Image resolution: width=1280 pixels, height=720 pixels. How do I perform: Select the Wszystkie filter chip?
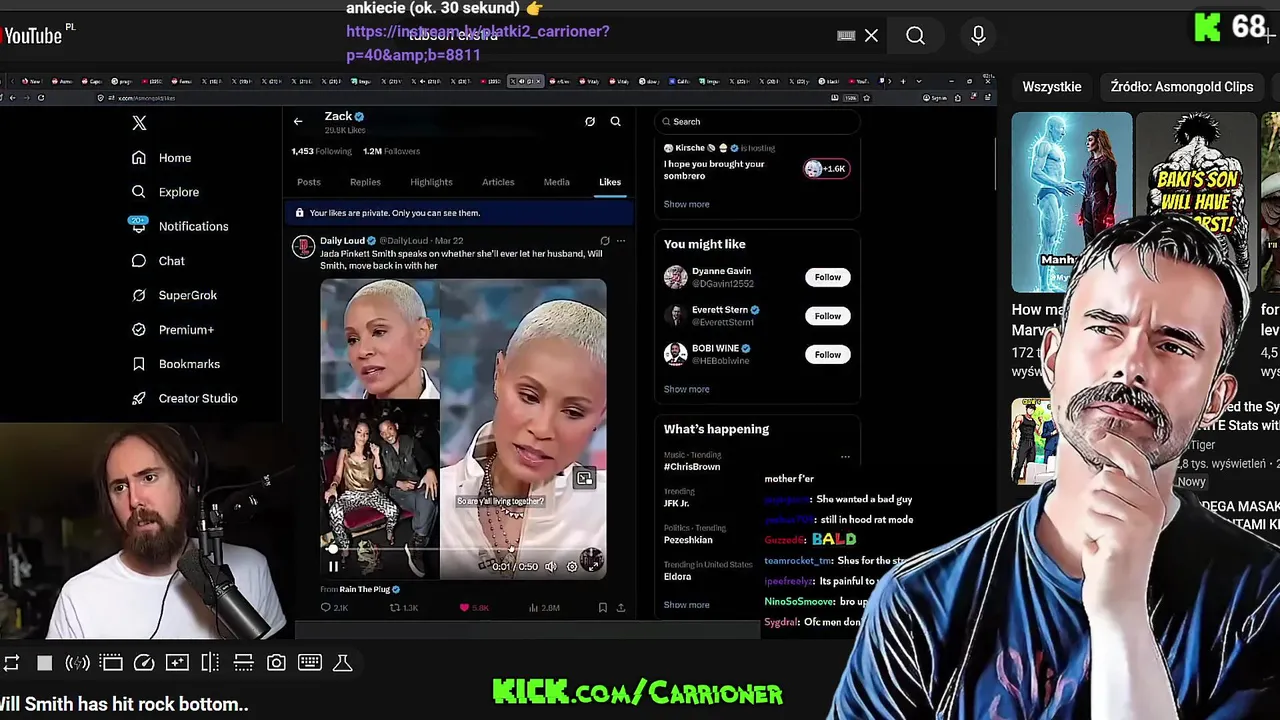[1052, 87]
